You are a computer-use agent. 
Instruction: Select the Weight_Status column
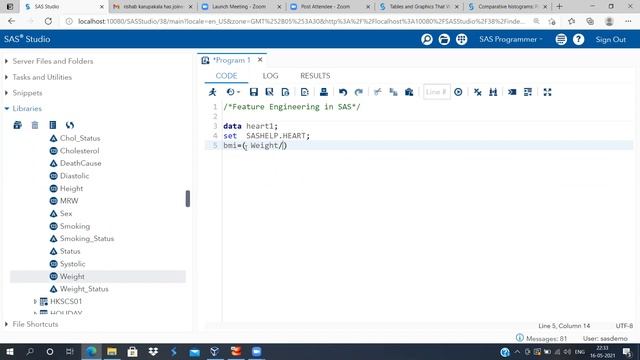click(84, 289)
